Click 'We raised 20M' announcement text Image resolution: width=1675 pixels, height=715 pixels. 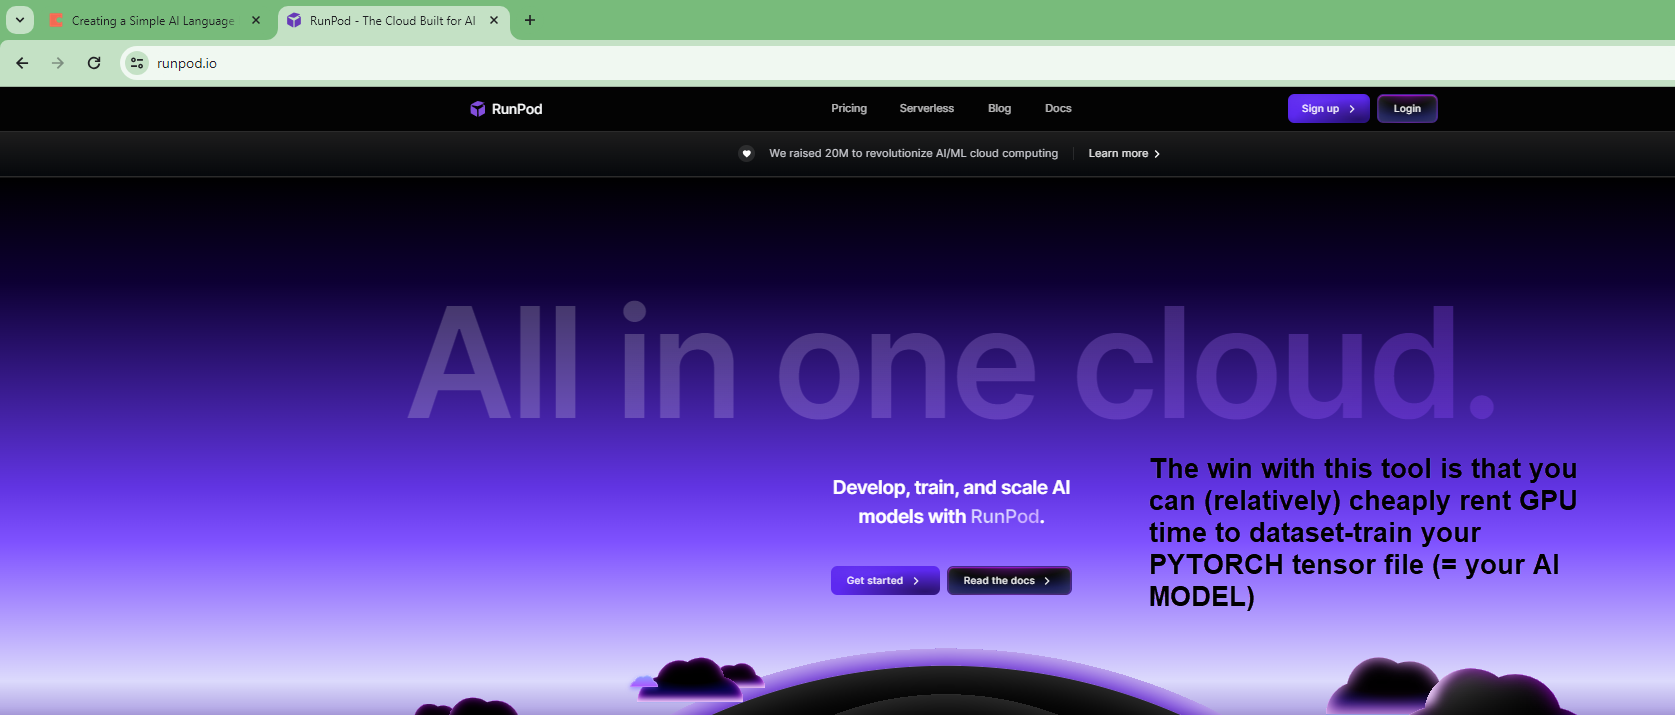913,153
